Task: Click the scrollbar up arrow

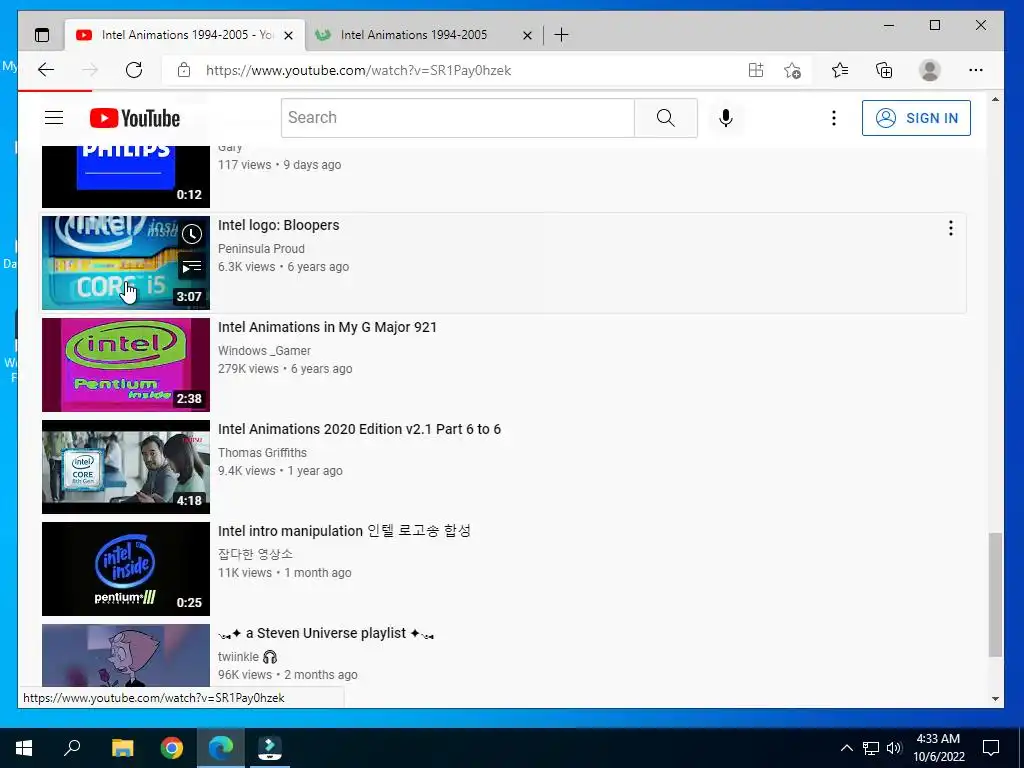Action: (x=995, y=99)
